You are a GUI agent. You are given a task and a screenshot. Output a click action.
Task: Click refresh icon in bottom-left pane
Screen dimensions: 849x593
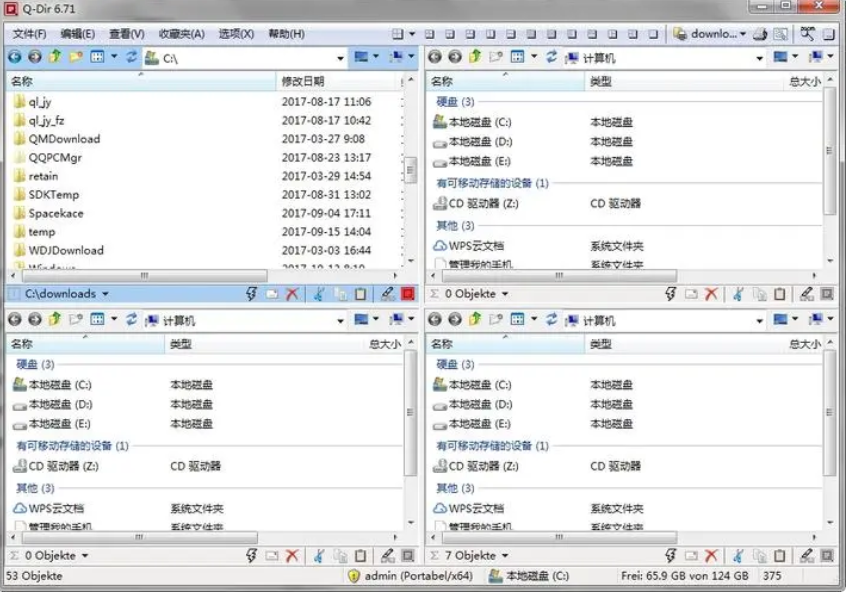(132, 320)
